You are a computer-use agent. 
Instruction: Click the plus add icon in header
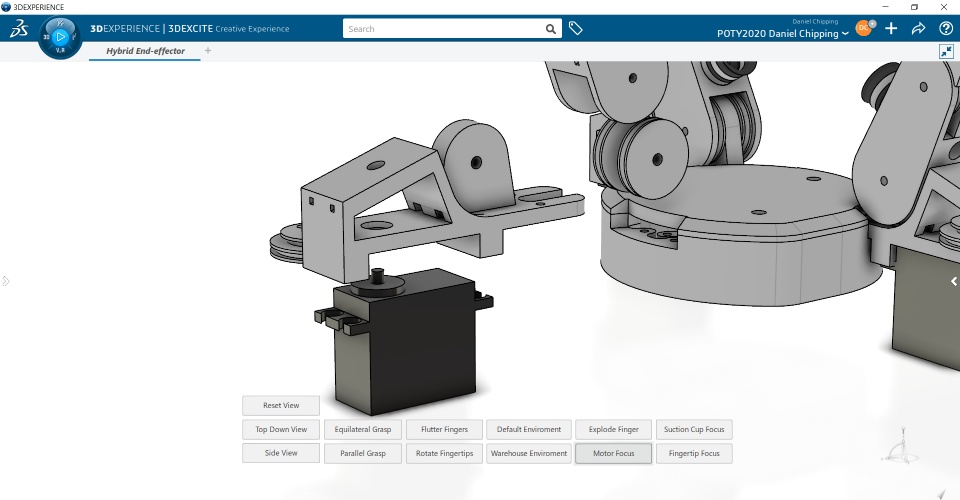891,28
